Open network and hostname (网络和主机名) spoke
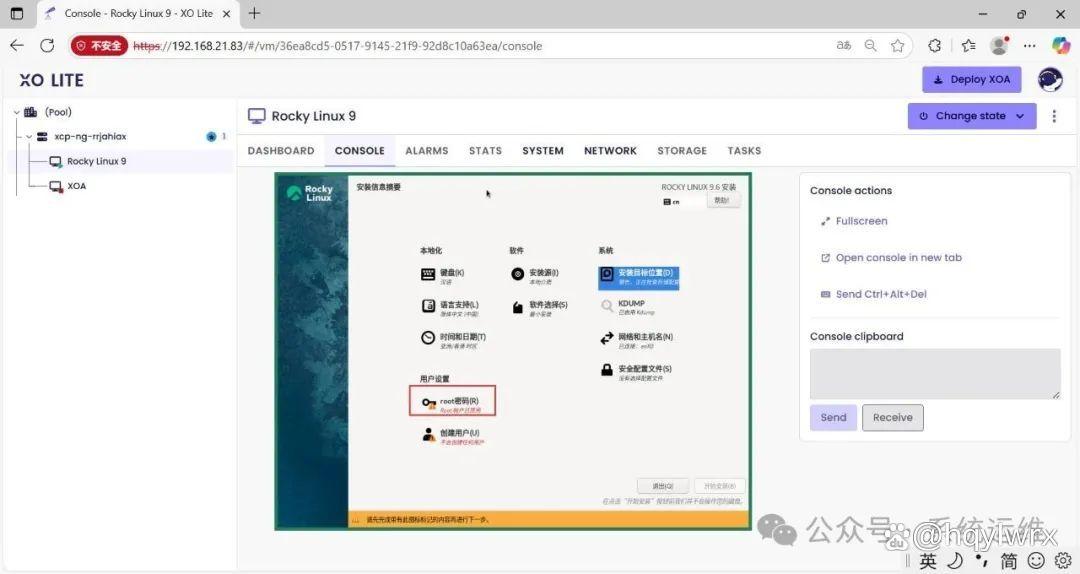This screenshot has width=1080, height=574. [x=636, y=340]
